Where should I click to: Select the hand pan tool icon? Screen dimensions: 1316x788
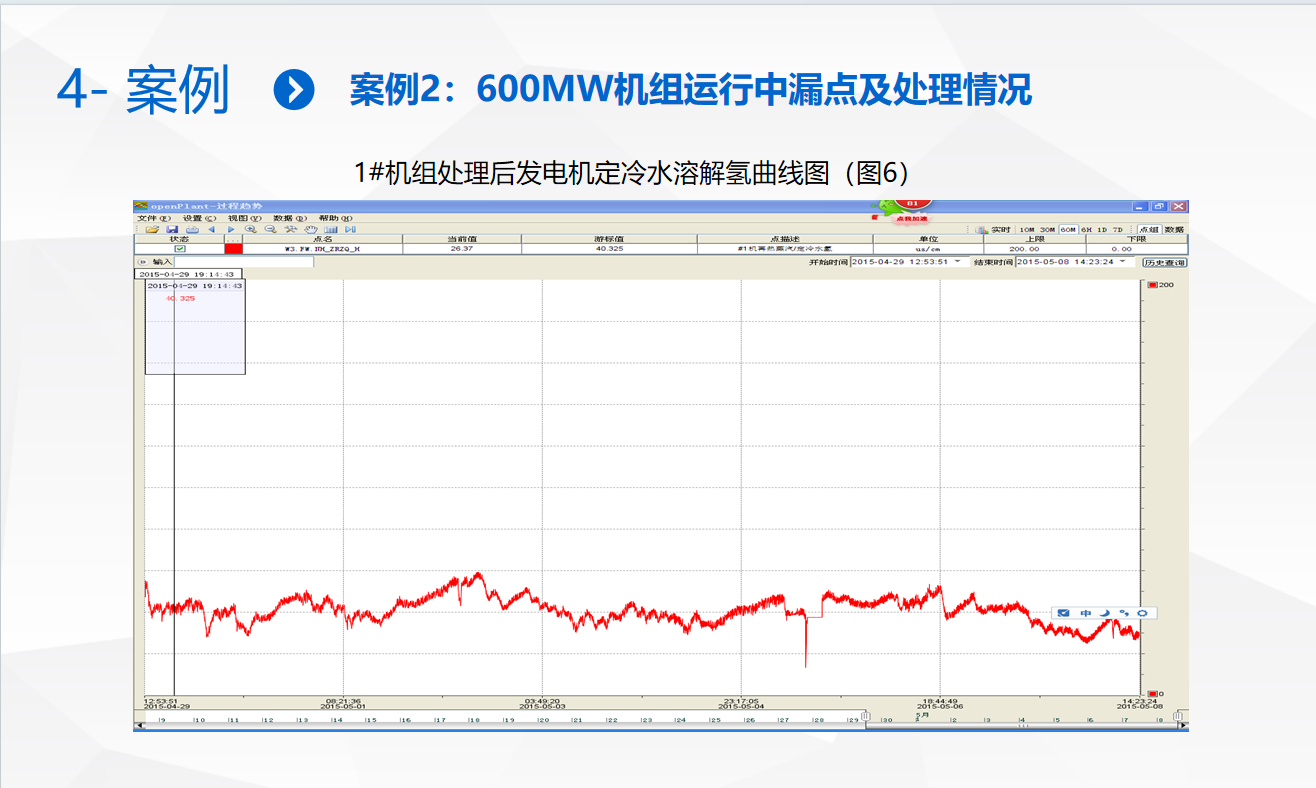click(311, 229)
